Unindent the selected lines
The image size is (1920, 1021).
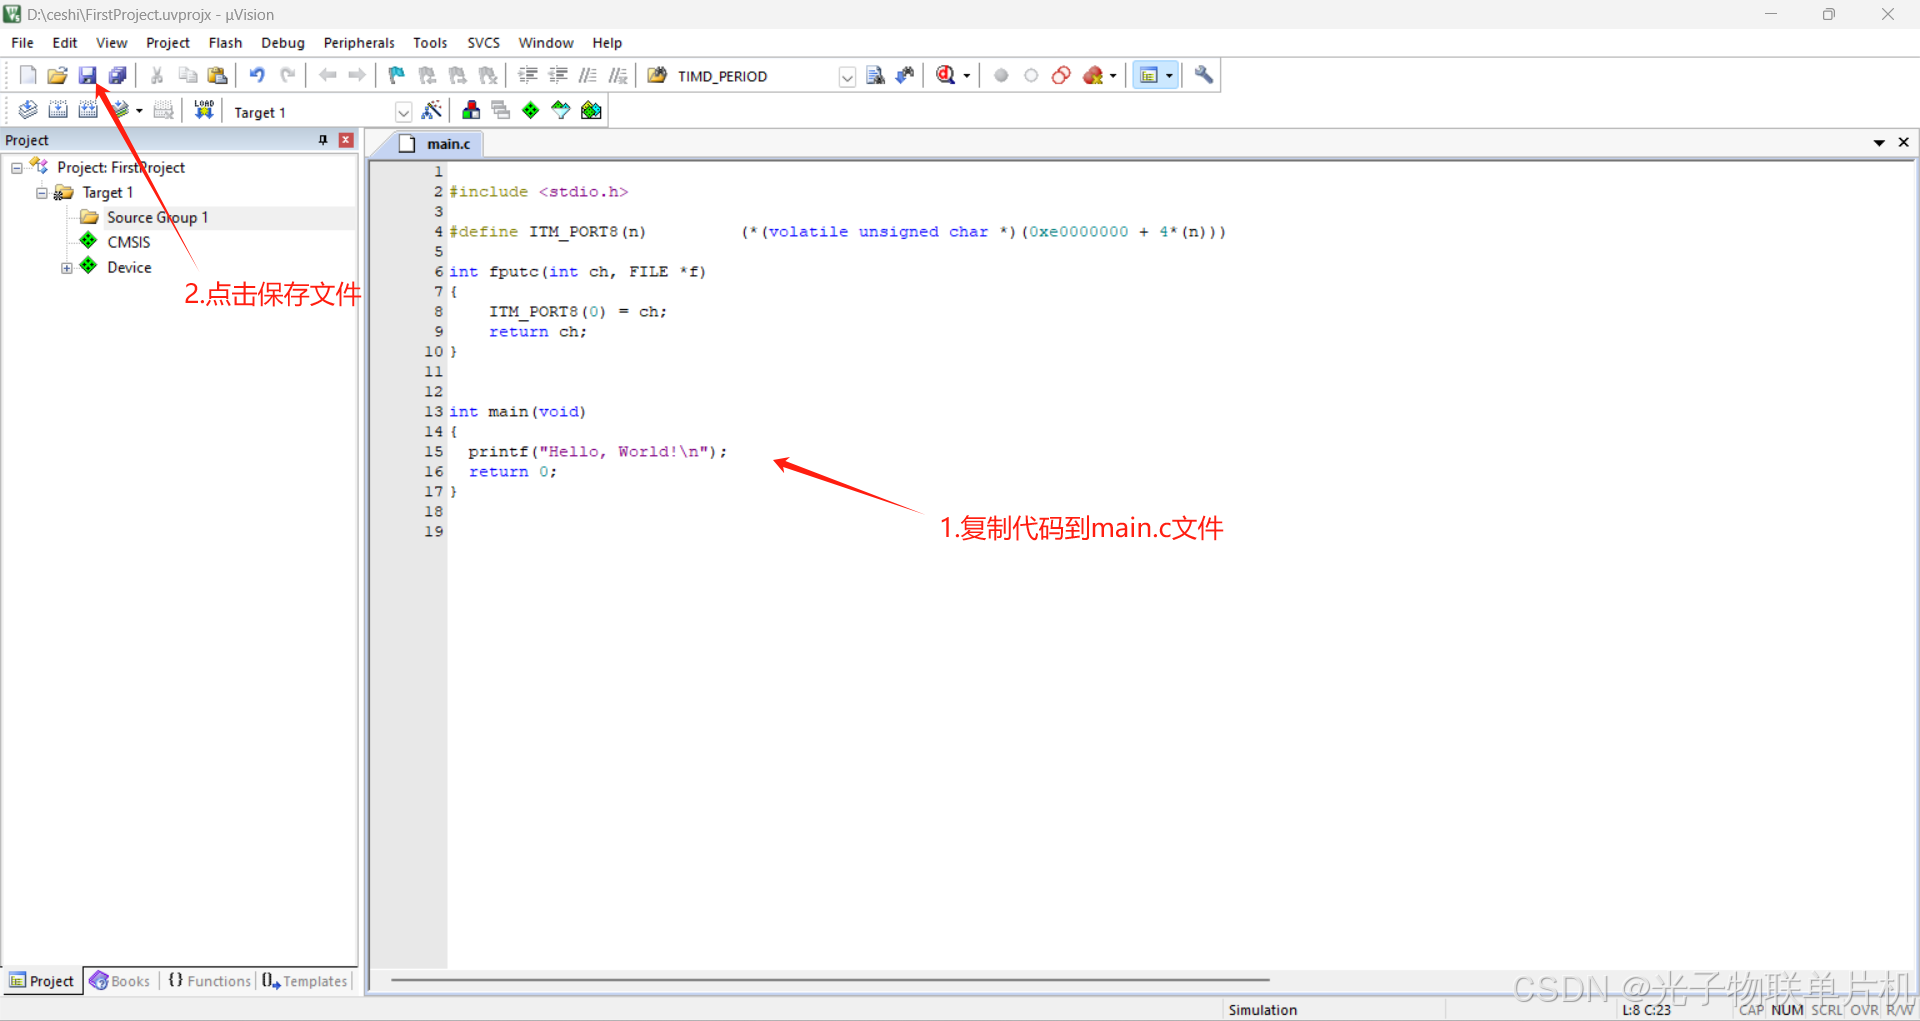click(x=558, y=75)
